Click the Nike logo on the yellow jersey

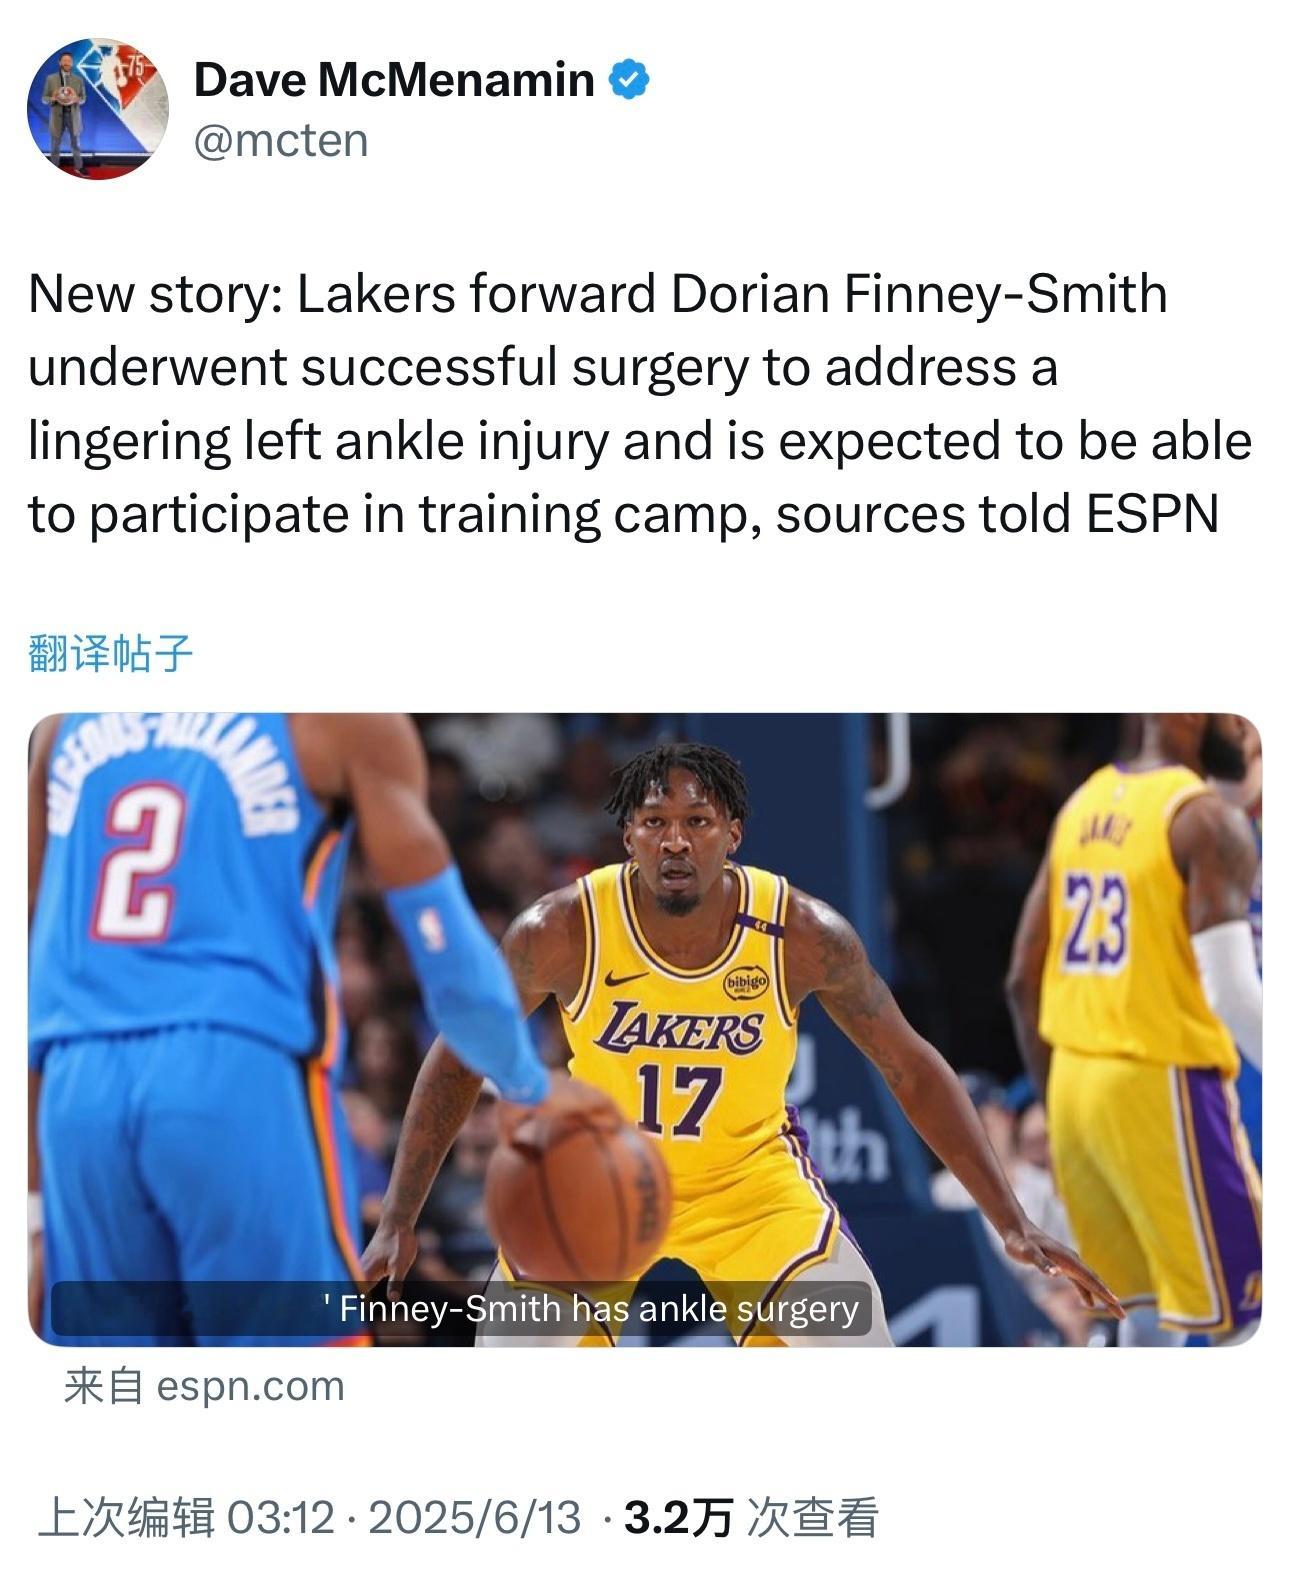626,977
